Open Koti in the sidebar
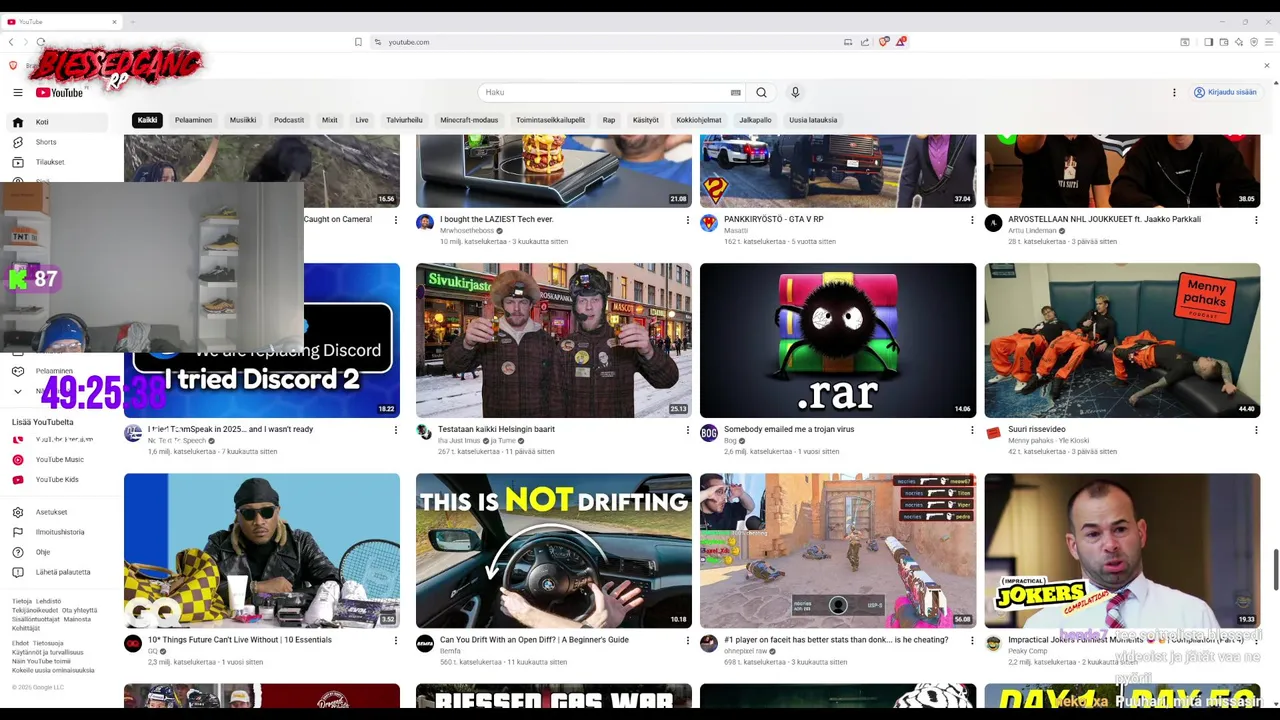1280x720 pixels. click(56, 122)
